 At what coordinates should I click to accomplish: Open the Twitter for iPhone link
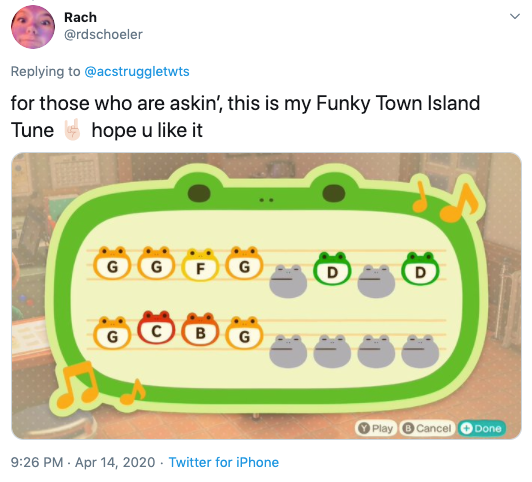point(224,462)
